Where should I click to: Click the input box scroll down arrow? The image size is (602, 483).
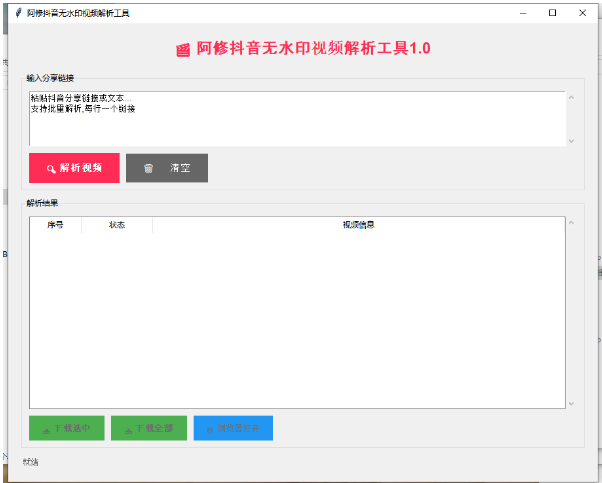pos(571,141)
